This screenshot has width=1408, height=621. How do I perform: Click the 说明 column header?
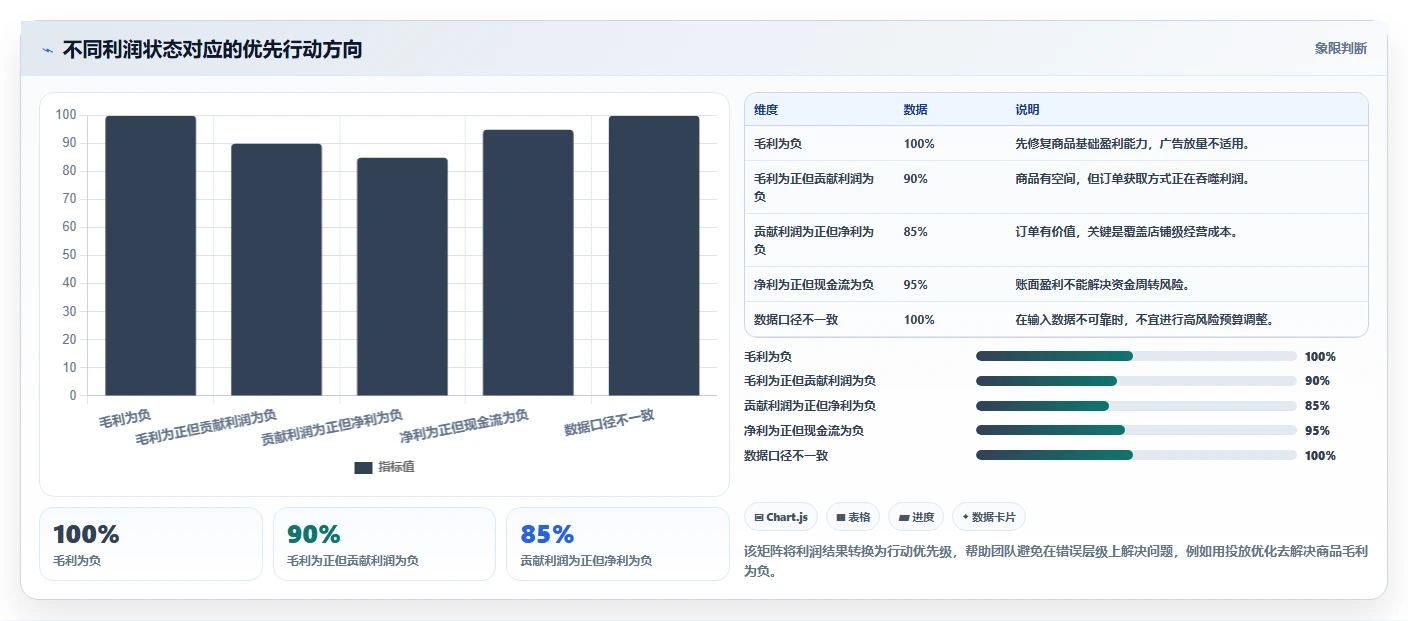pyautogui.click(x=1027, y=109)
